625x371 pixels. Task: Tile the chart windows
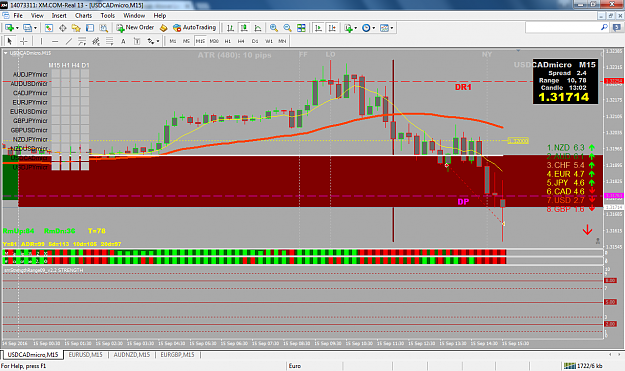click(301, 28)
